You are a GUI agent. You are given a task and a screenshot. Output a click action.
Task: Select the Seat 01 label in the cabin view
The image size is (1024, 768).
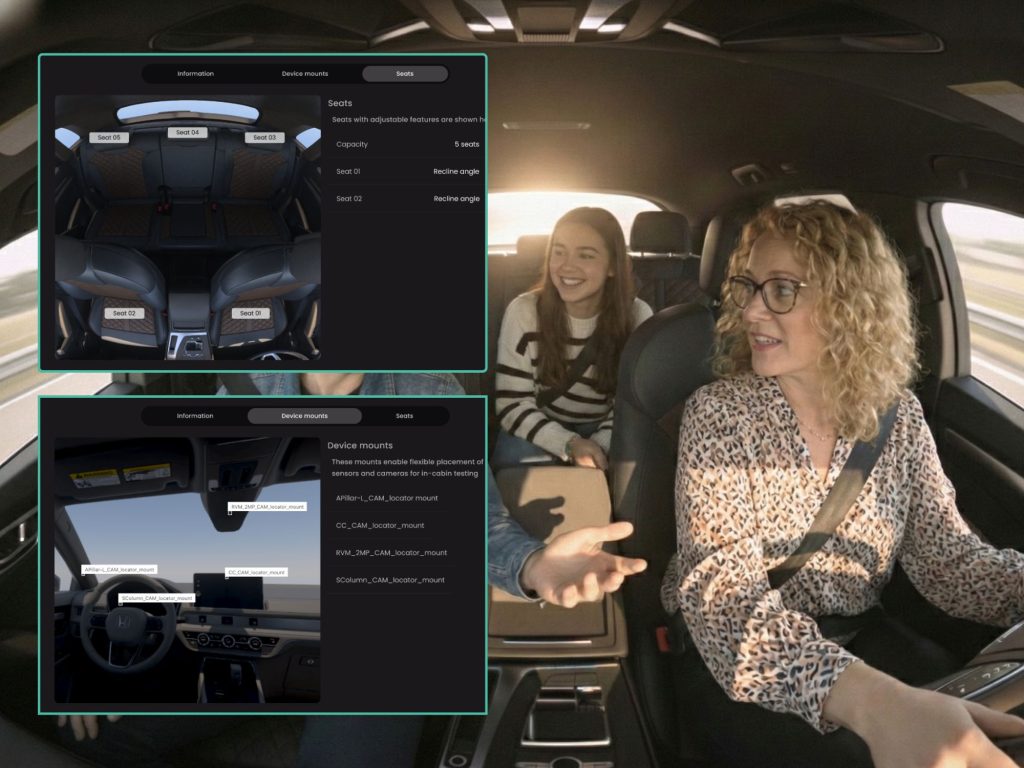point(250,313)
